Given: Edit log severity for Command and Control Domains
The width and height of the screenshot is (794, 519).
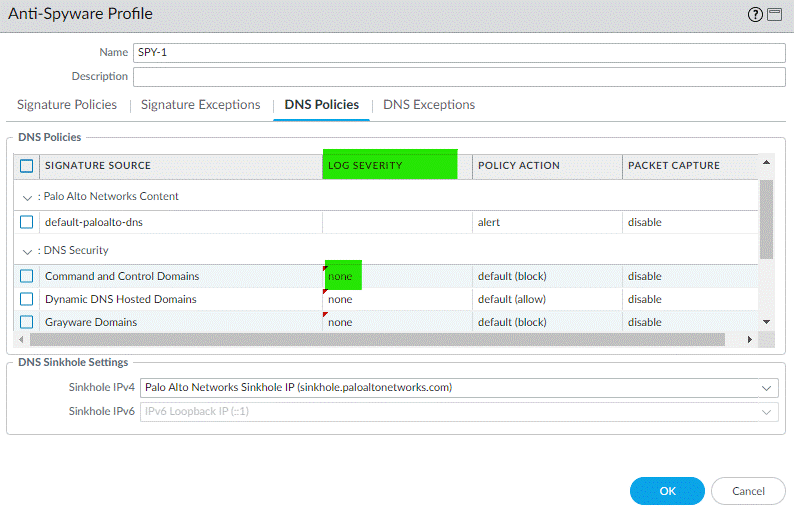Looking at the screenshot, I should tap(340, 276).
